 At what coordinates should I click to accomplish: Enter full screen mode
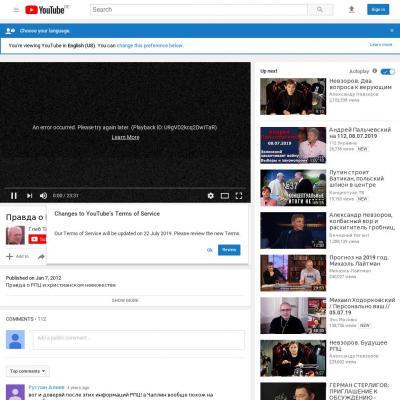tap(239, 196)
